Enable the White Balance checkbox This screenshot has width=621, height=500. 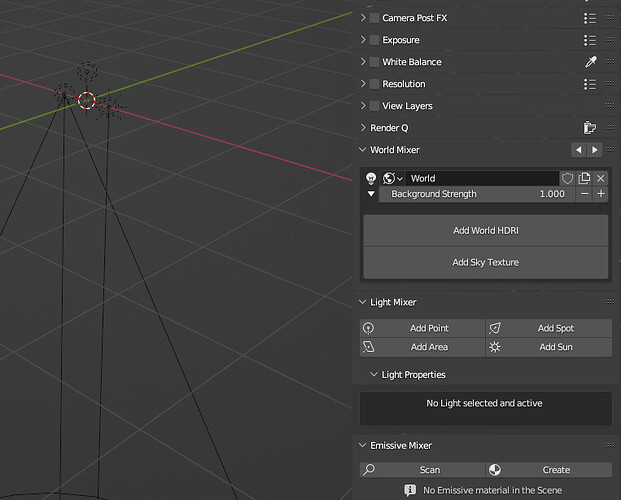coord(374,62)
